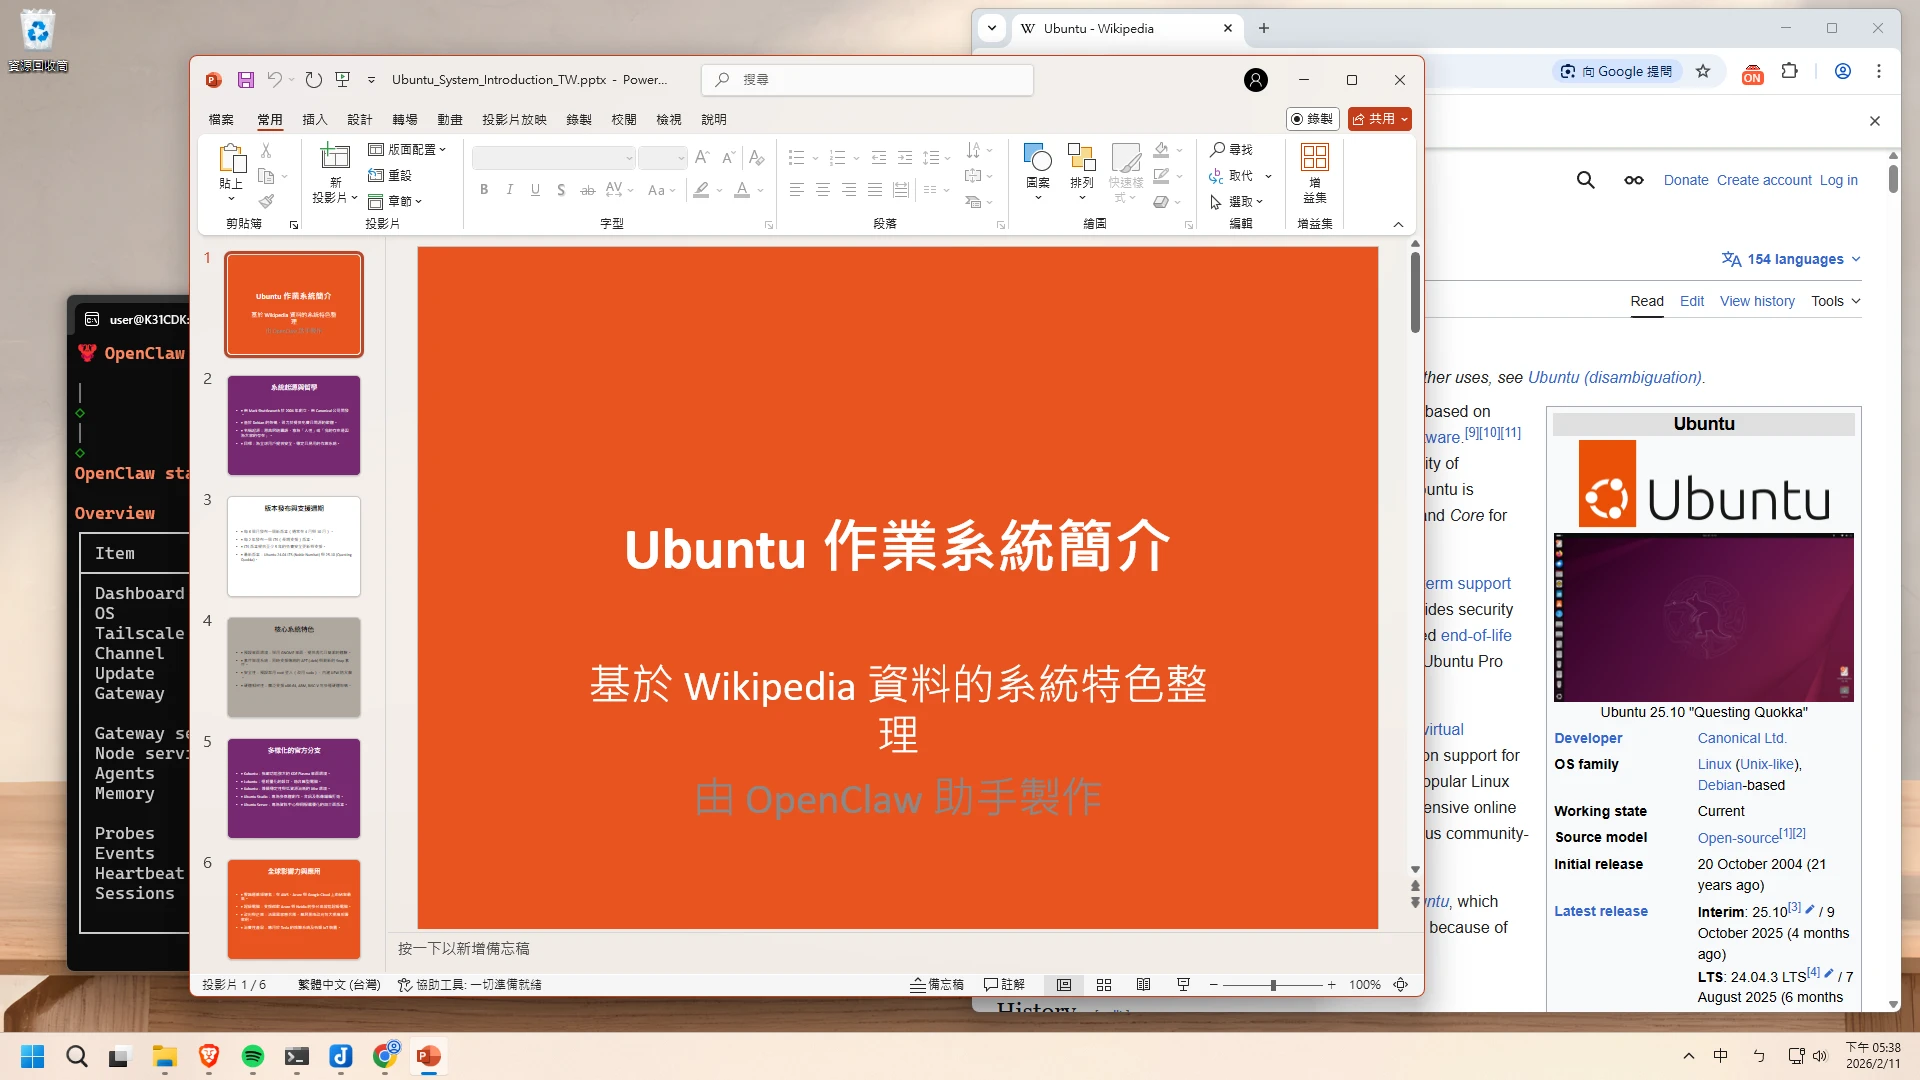
Task: Start slideshow from status bar icon
Action: pyautogui.click(x=1183, y=985)
